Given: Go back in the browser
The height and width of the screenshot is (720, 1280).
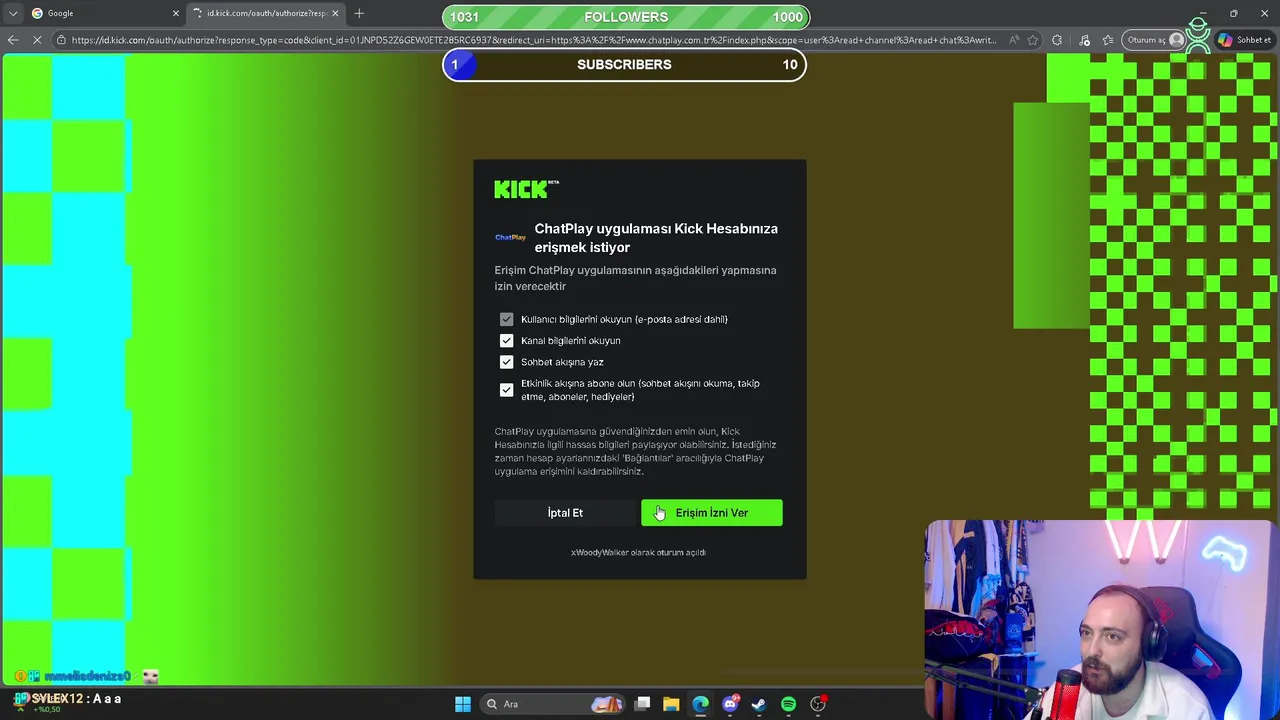Looking at the screenshot, I should point(13,40).
